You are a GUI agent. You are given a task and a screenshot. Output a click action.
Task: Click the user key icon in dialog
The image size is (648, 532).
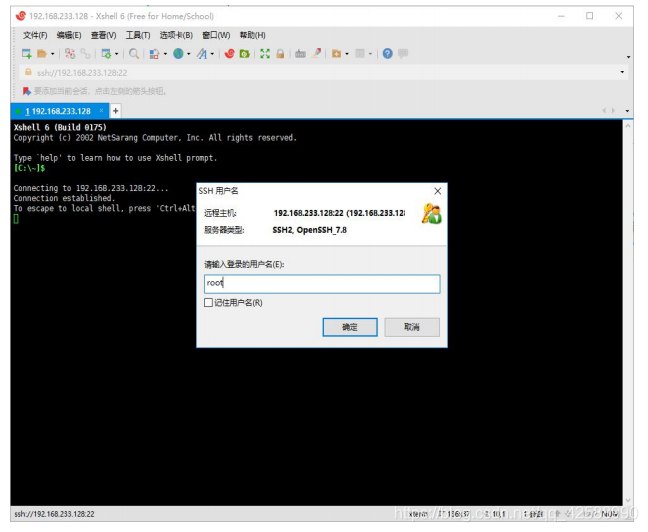pos(431,214)
